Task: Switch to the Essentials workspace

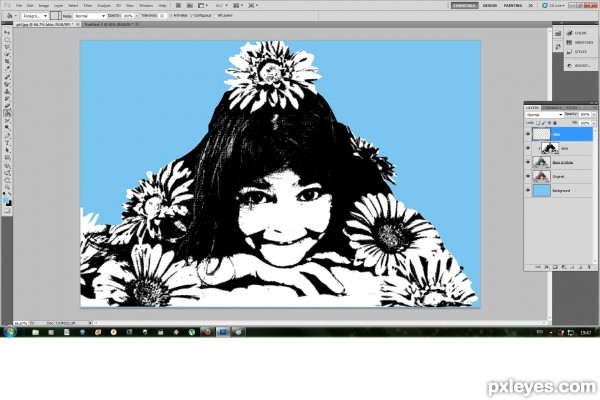Action: (464, 6)
